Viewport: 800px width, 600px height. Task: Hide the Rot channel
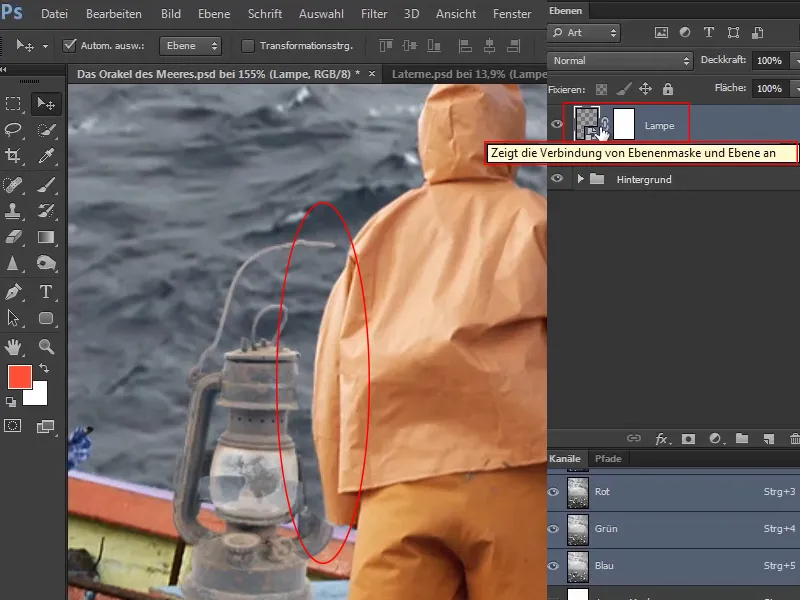coord(553,491)
